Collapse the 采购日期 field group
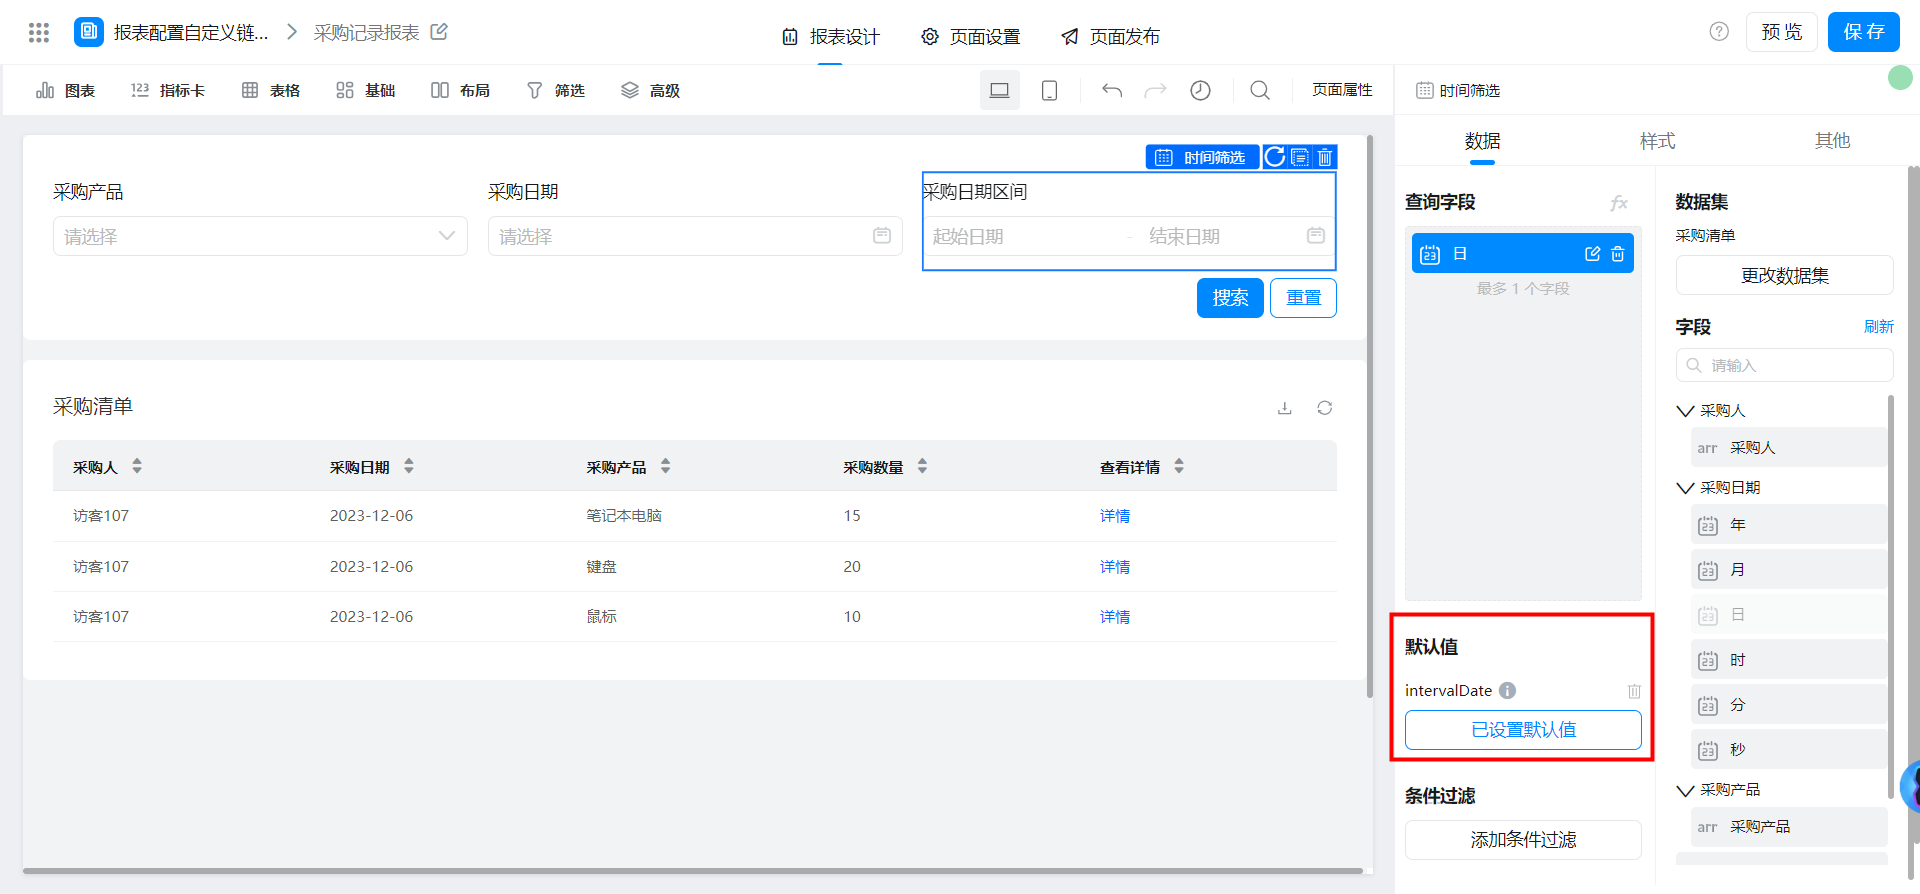 (1685, 488)
